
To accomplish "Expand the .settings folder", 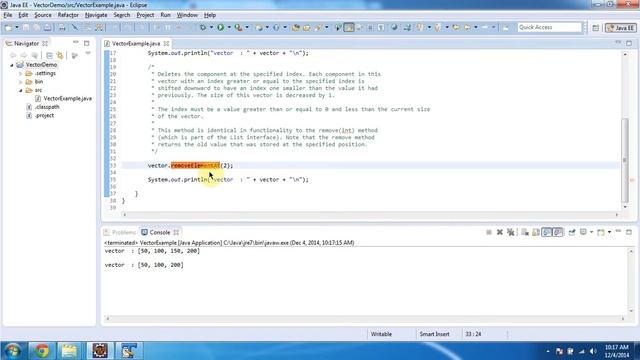I will point(20,73).
